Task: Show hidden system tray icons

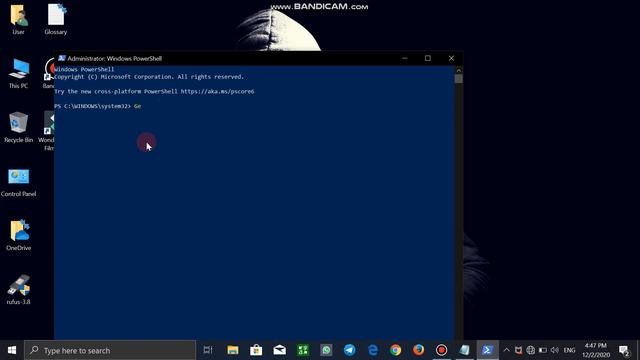Action: coord(507,350)
